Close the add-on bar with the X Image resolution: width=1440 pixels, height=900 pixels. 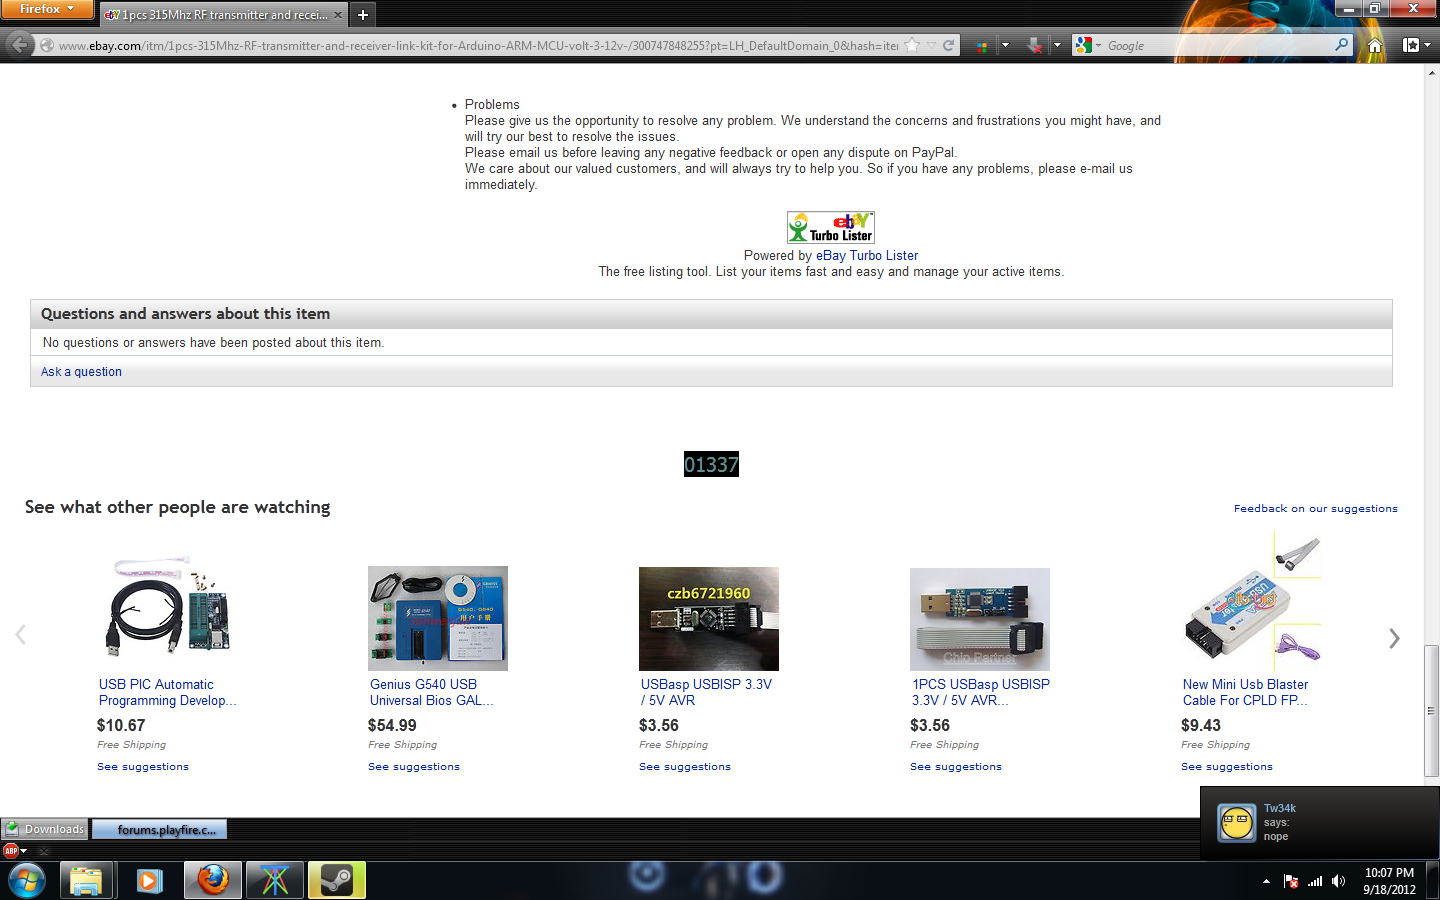[x=43, y=851]
